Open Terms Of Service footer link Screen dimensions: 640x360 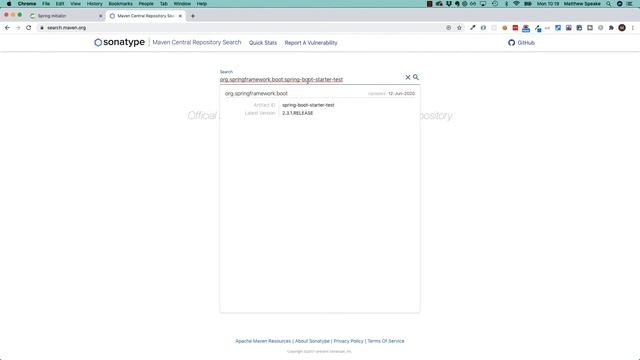pyautogui.click(x=386, y=341)
